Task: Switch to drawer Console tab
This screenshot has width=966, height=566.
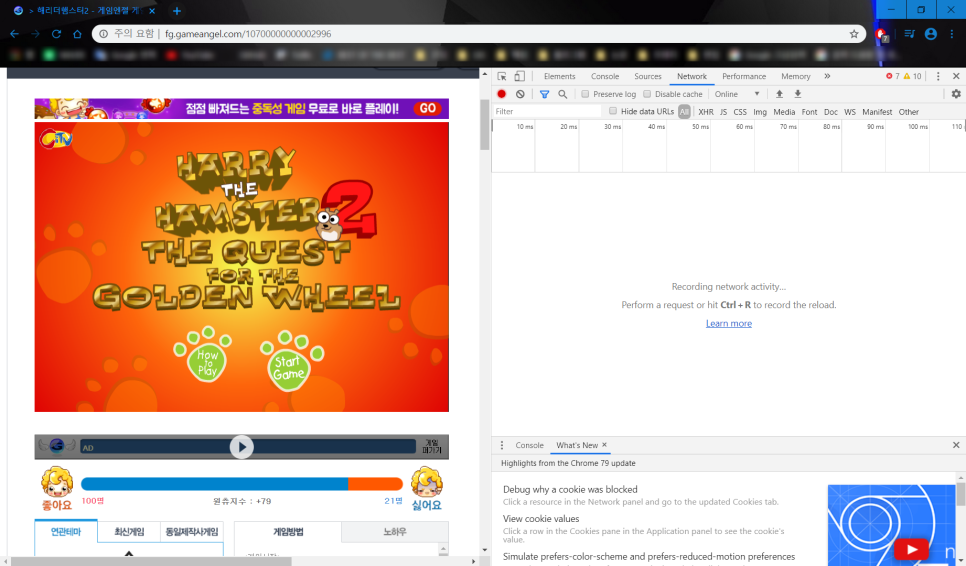Action: coord(529,445)
